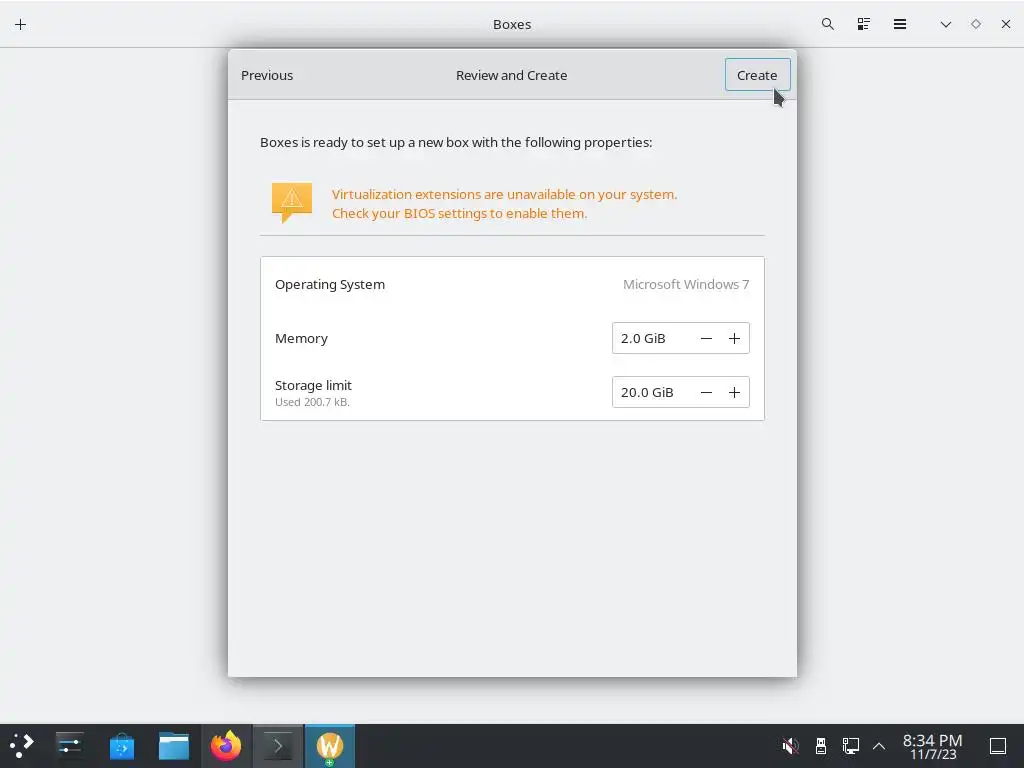
Task: Minimize the Boxes window
Action: 946,24
